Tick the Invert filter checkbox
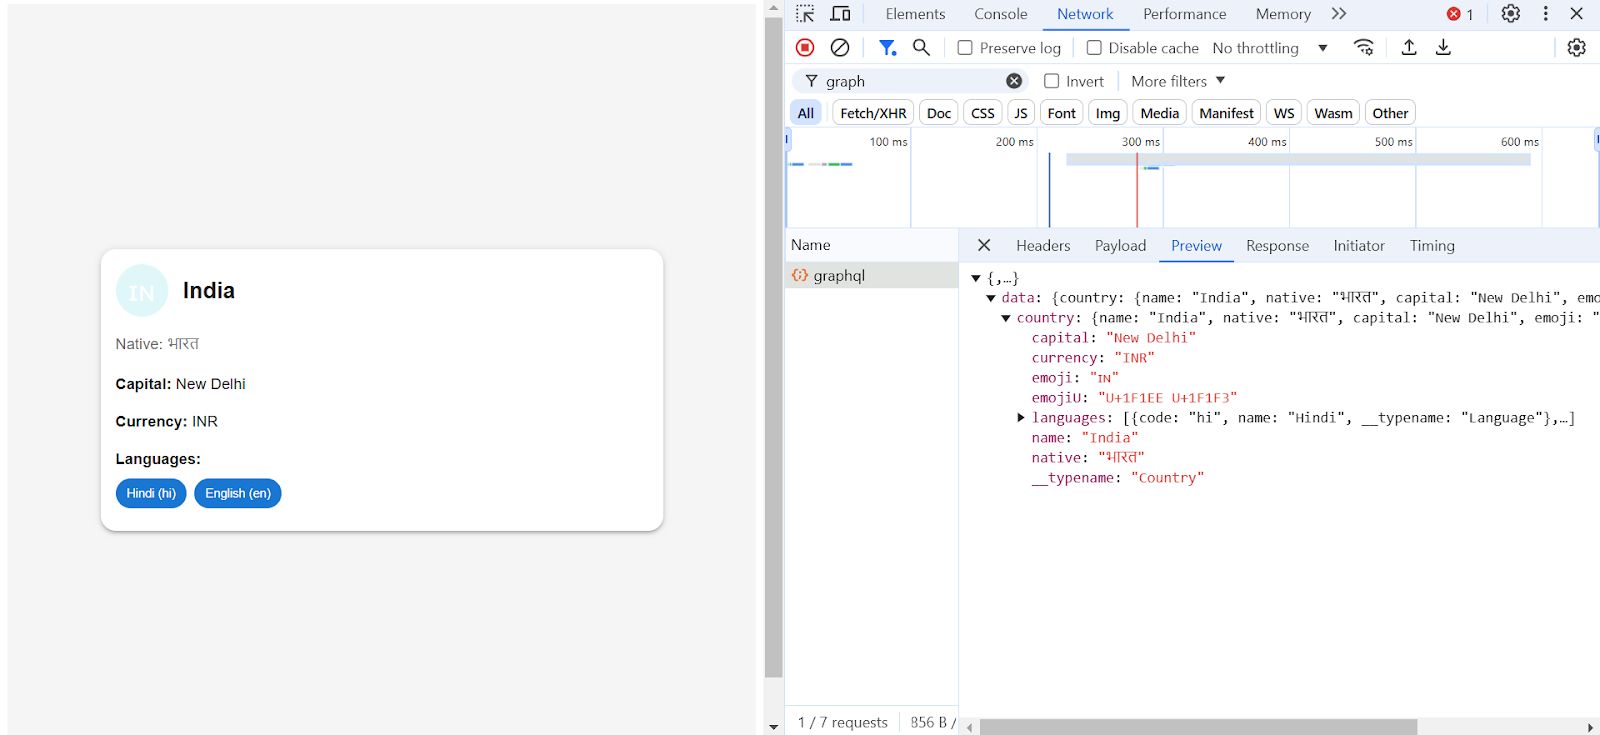This screenshot has height=735, width=1600. [x=1052, y=81]
